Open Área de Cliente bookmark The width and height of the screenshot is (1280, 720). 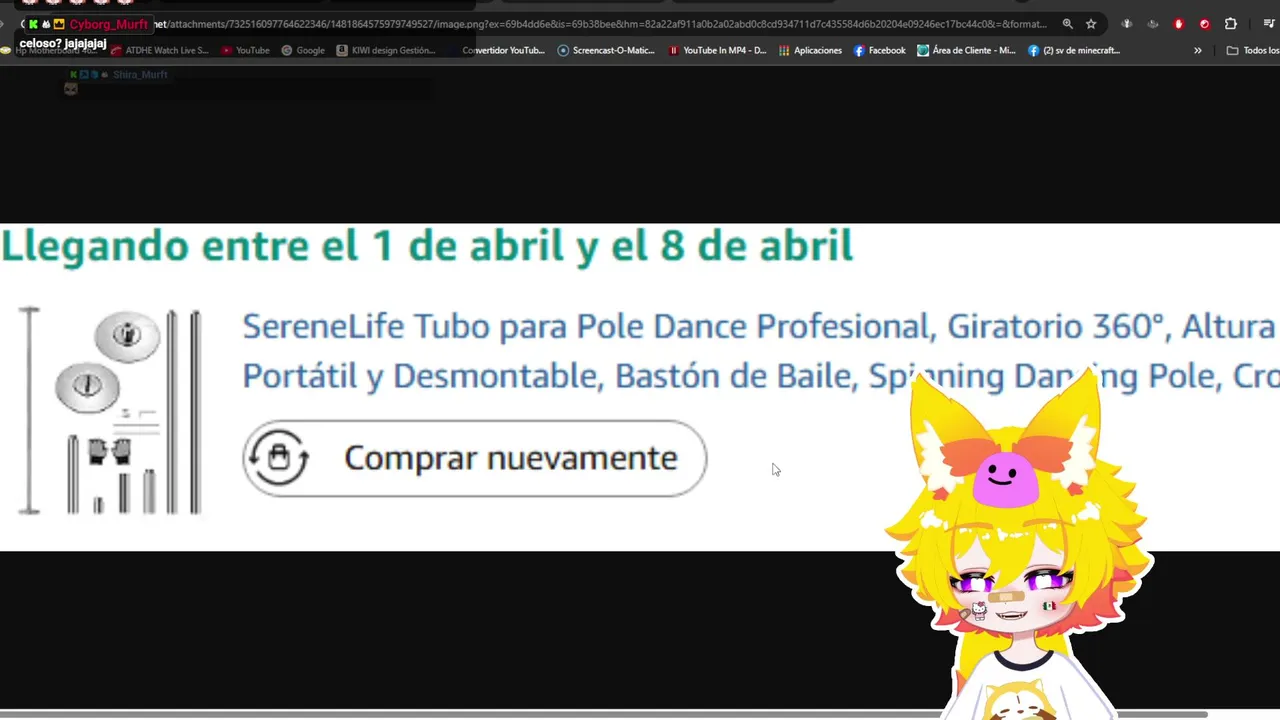coord(966,50)
